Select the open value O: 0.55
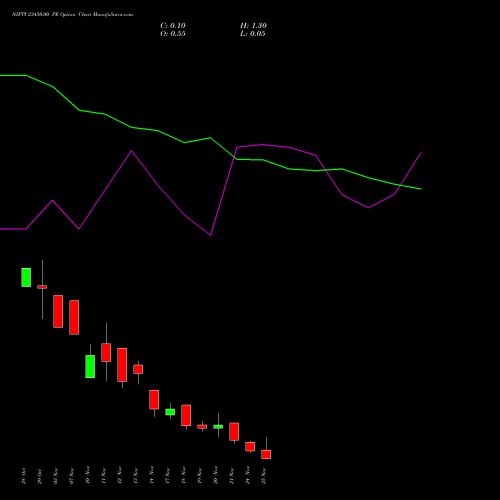 pyautogui.click(x=173, y=34)
